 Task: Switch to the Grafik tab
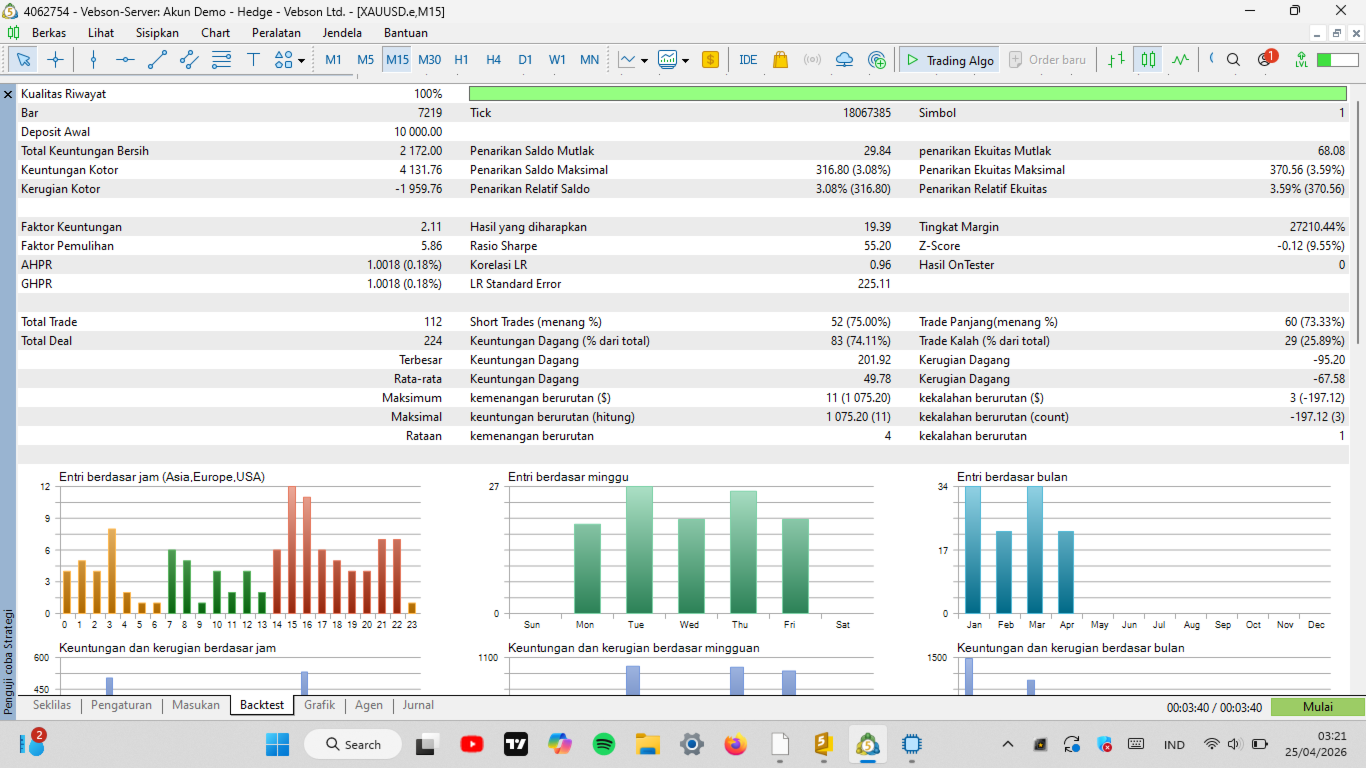[x=319, y=705]
